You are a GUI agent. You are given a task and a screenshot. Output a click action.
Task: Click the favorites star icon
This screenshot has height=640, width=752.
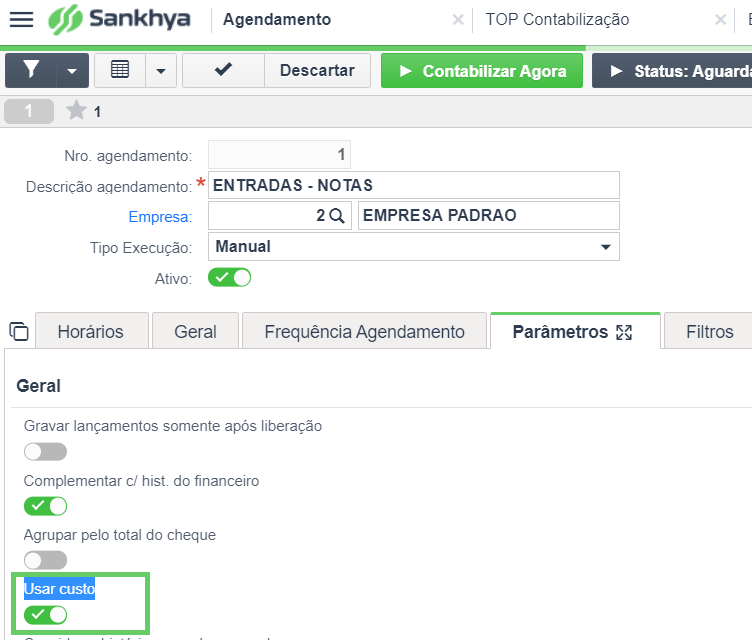click(x=76, y=111)
